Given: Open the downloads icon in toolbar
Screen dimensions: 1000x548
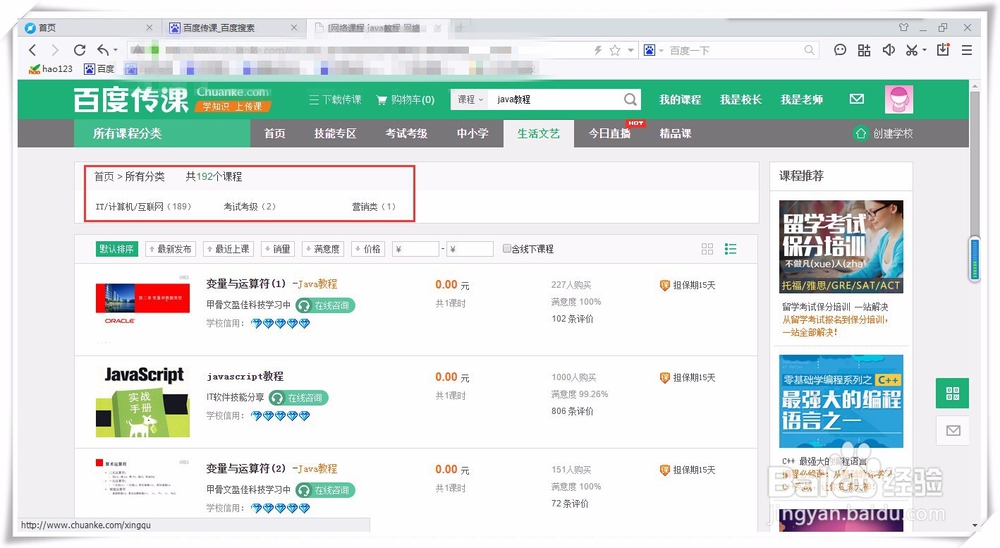Looking at the screenshot, I should click(x=943, y=50).
